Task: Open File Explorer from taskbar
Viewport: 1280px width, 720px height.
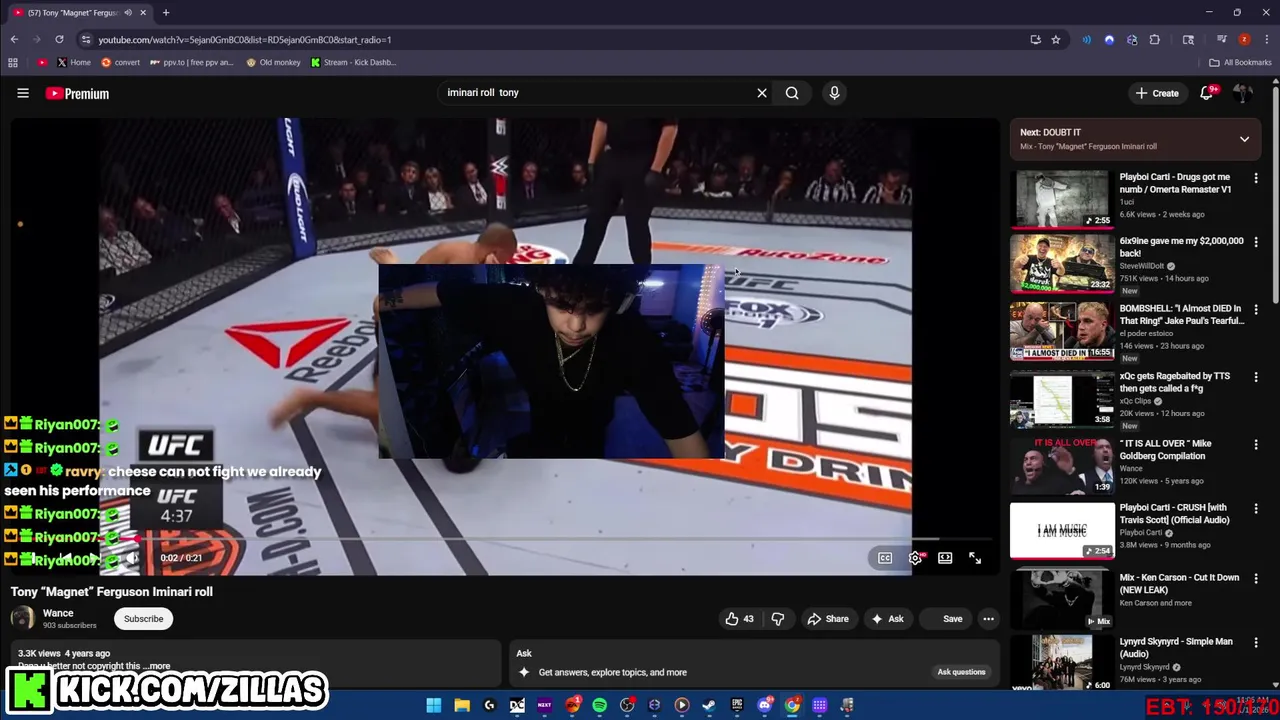Action: [x=462, y=705]
